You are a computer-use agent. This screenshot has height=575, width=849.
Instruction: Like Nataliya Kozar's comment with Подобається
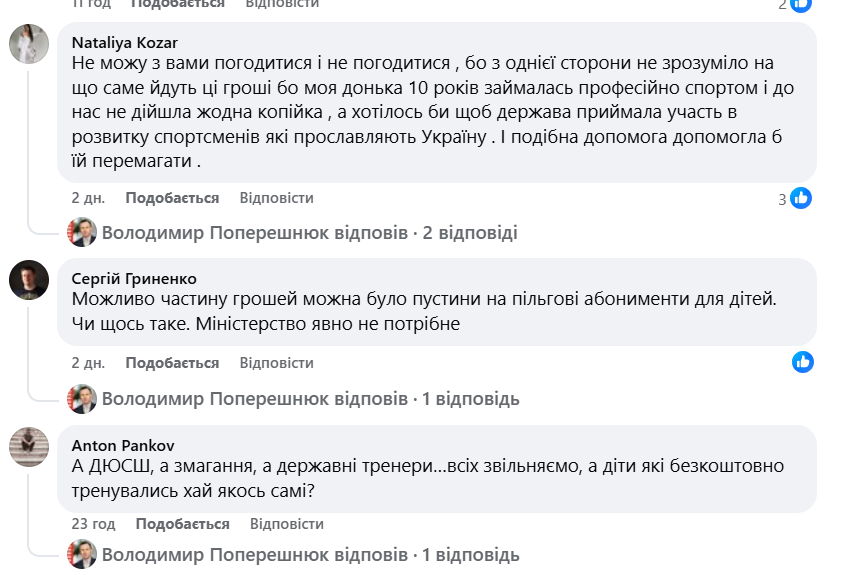(172, 198)
